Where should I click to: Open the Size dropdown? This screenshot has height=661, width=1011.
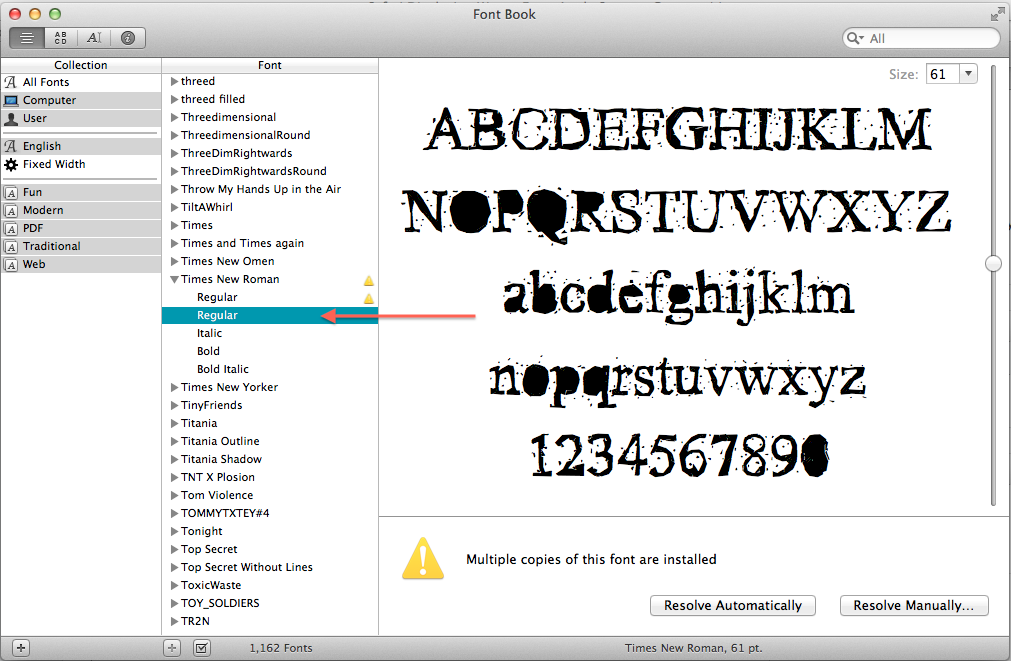(966, 73)
